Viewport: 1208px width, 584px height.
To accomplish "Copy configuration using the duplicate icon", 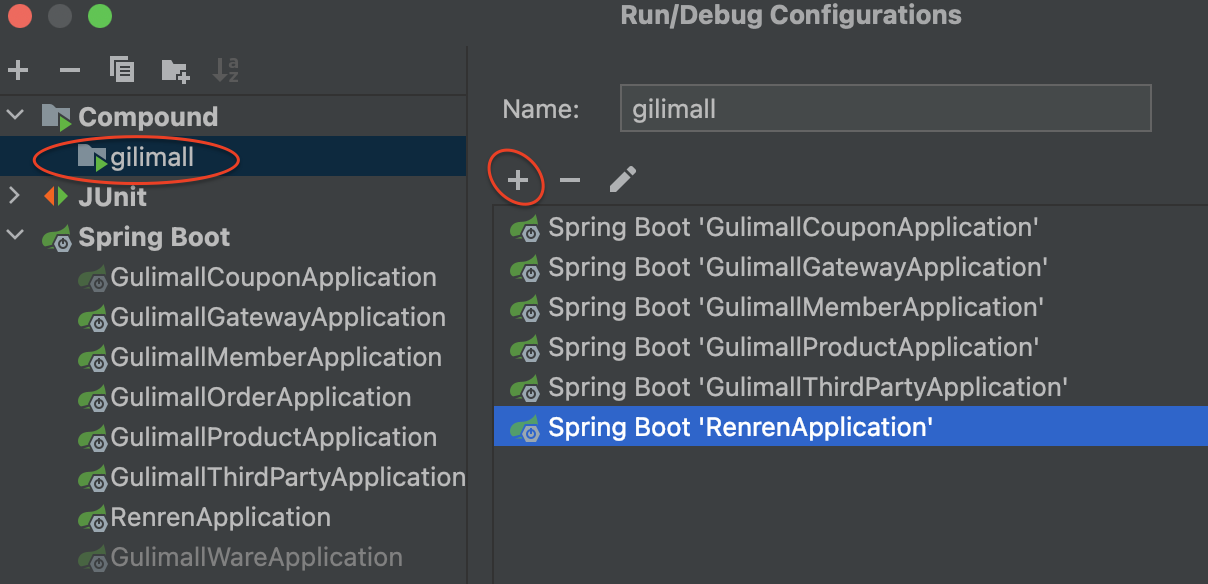I will 121,70.
